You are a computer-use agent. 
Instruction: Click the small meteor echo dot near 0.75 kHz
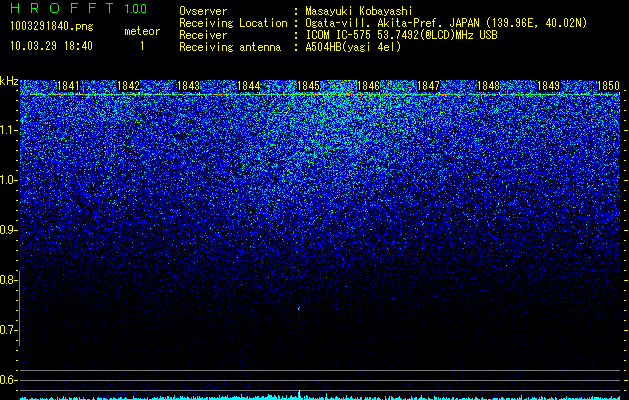pos(299,309)
